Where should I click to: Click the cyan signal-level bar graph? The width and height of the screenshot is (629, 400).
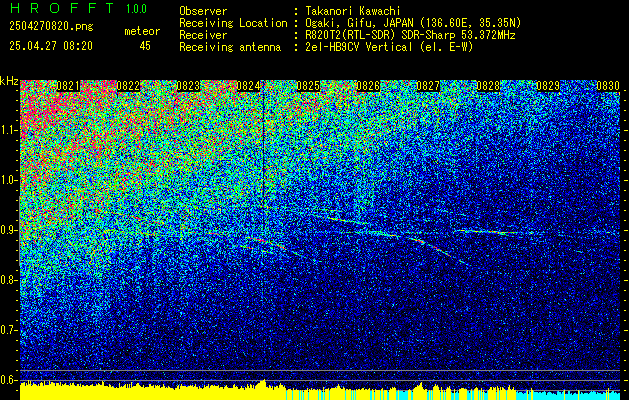(568, 395)
